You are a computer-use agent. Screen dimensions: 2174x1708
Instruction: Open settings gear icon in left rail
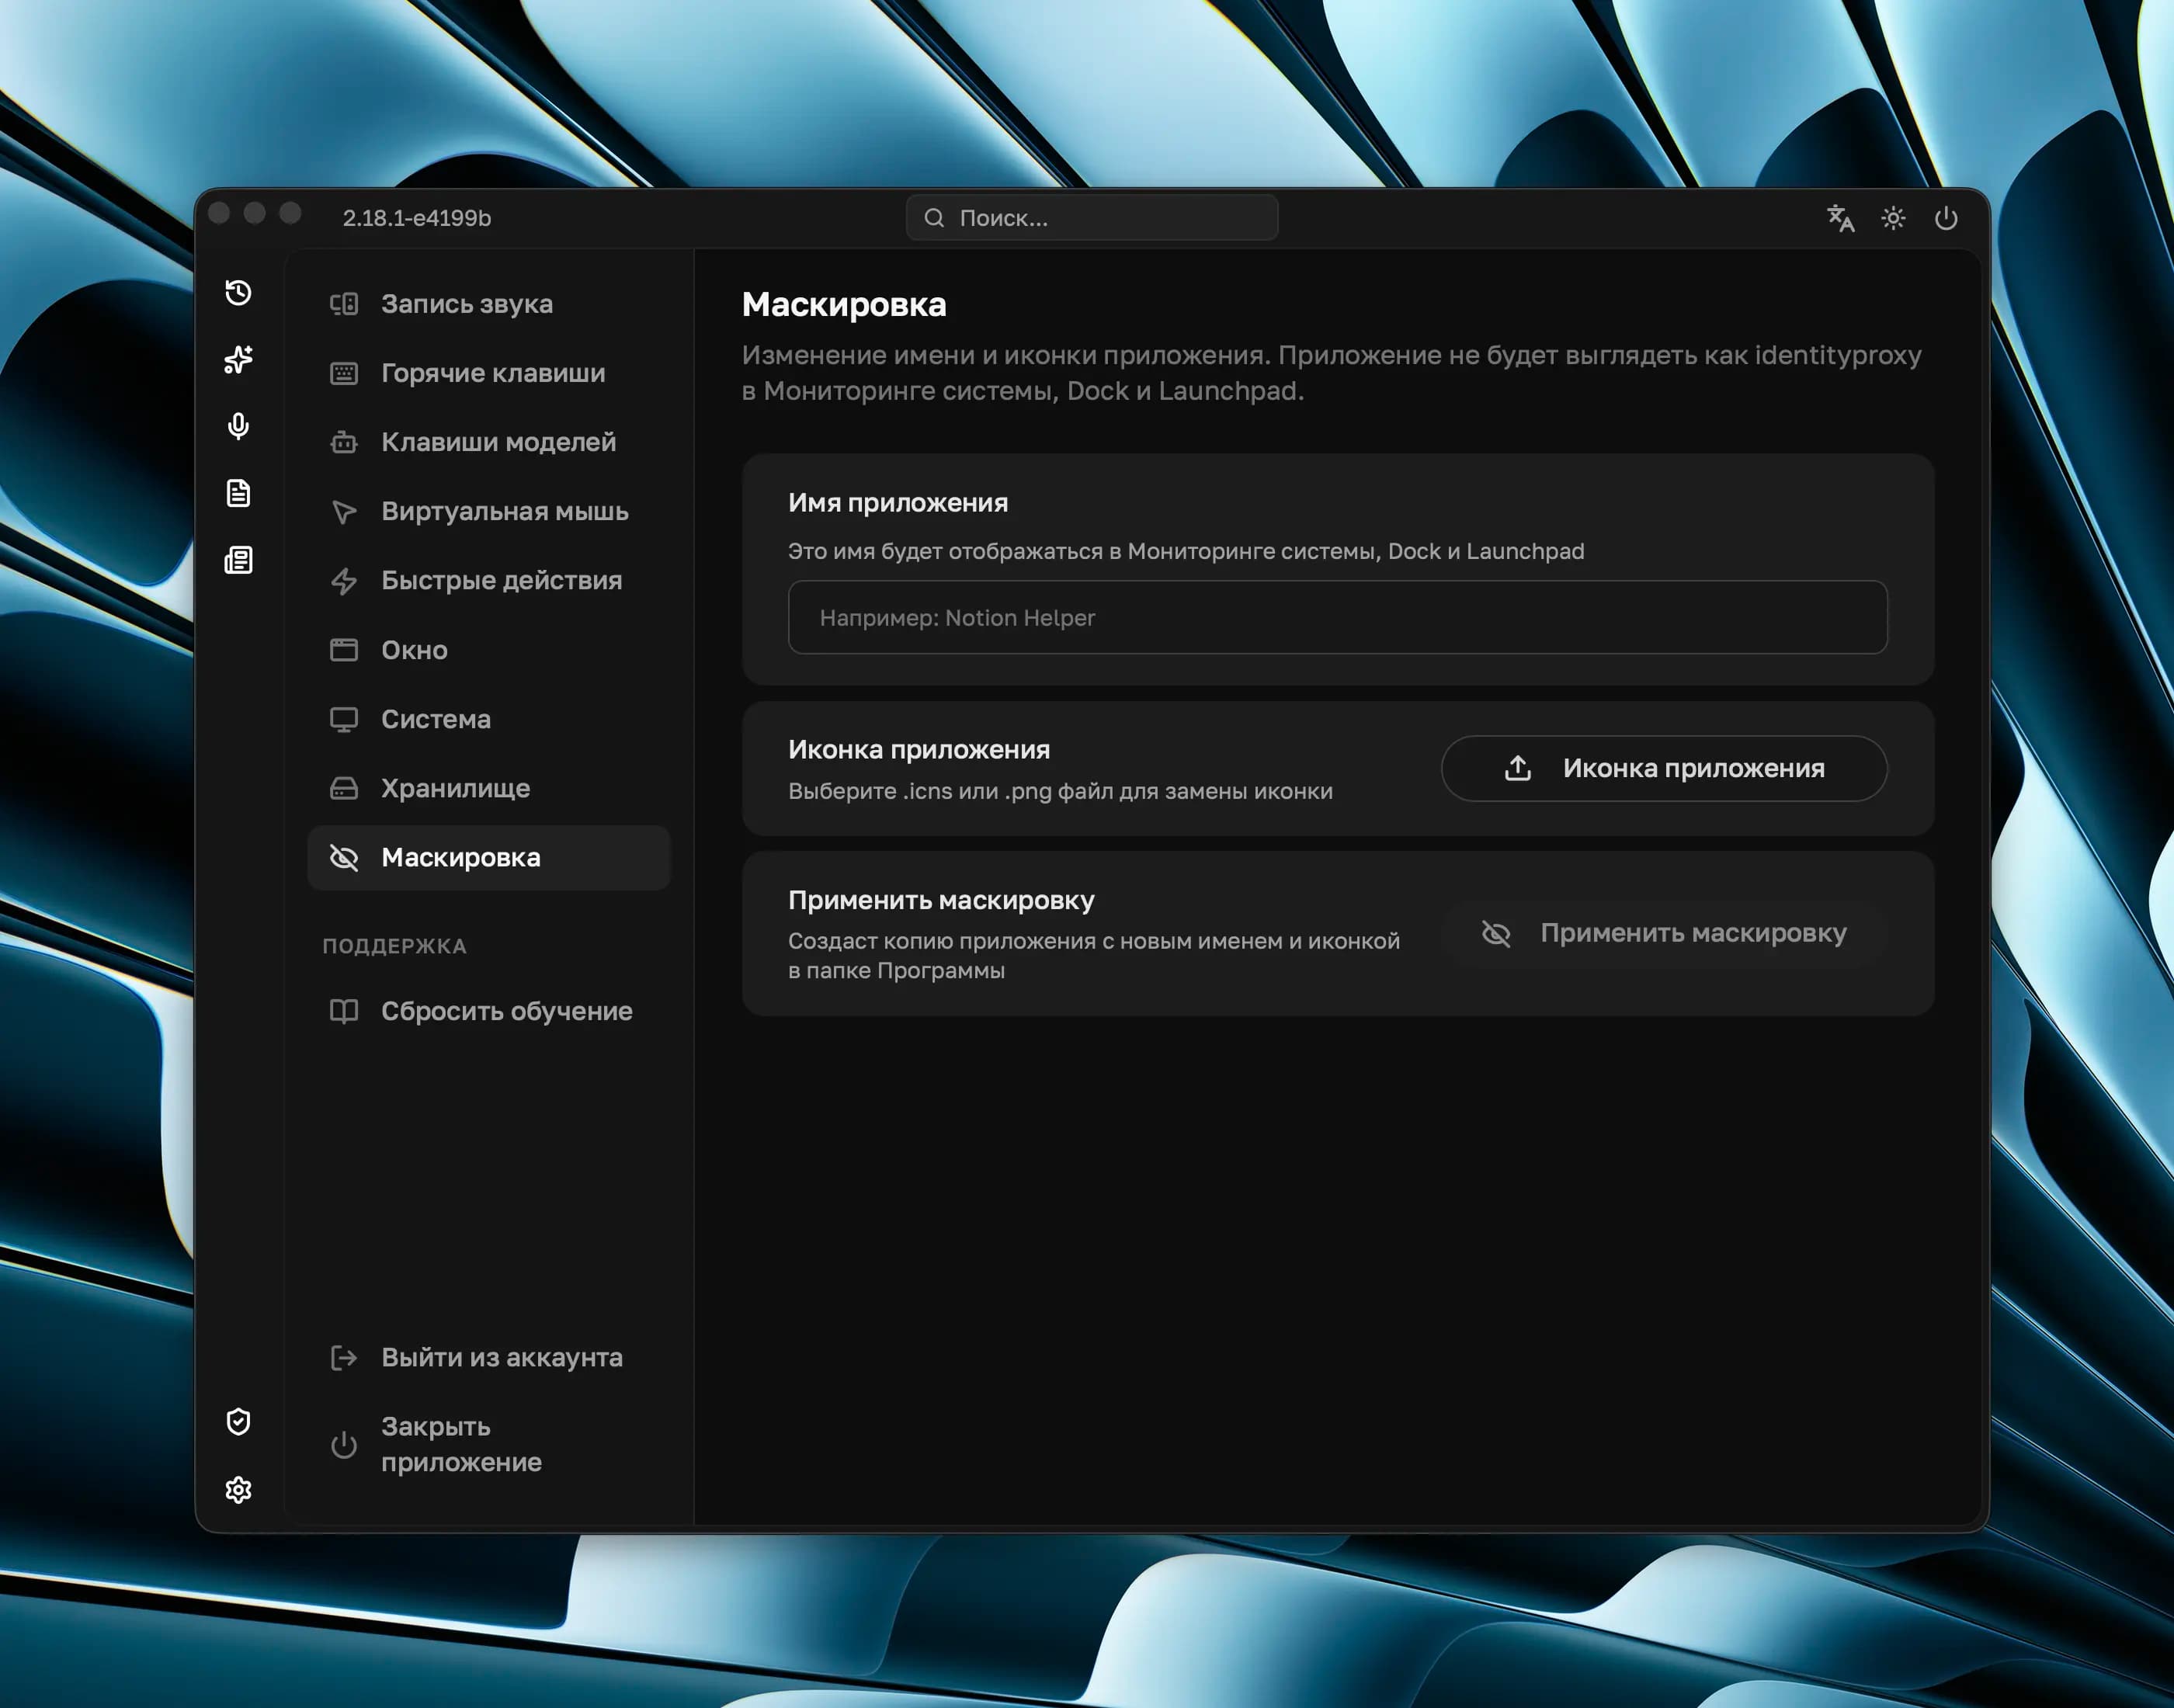238,1490
